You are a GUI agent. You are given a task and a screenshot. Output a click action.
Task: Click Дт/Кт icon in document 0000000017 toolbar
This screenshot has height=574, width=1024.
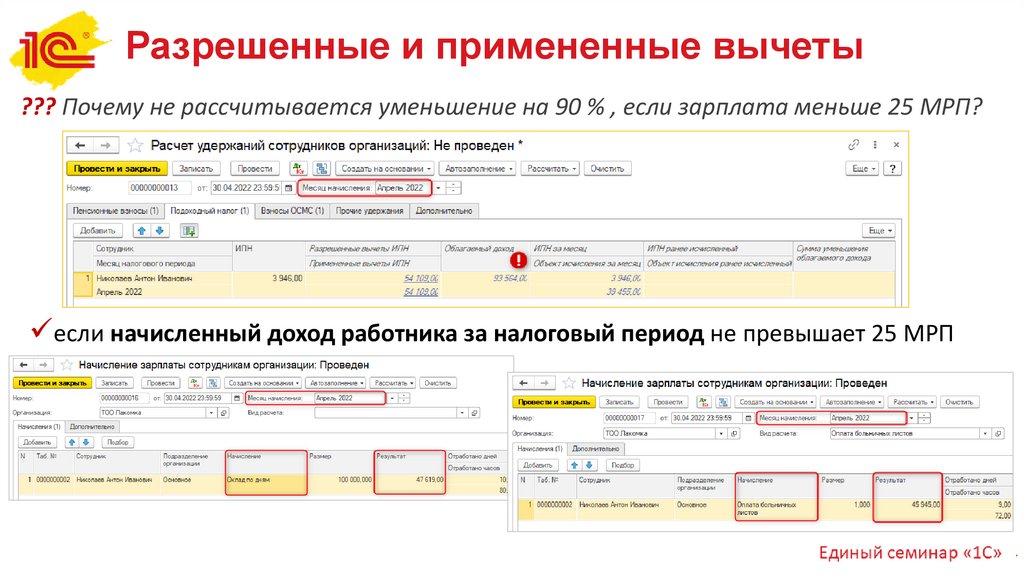[x=703, y=402]
